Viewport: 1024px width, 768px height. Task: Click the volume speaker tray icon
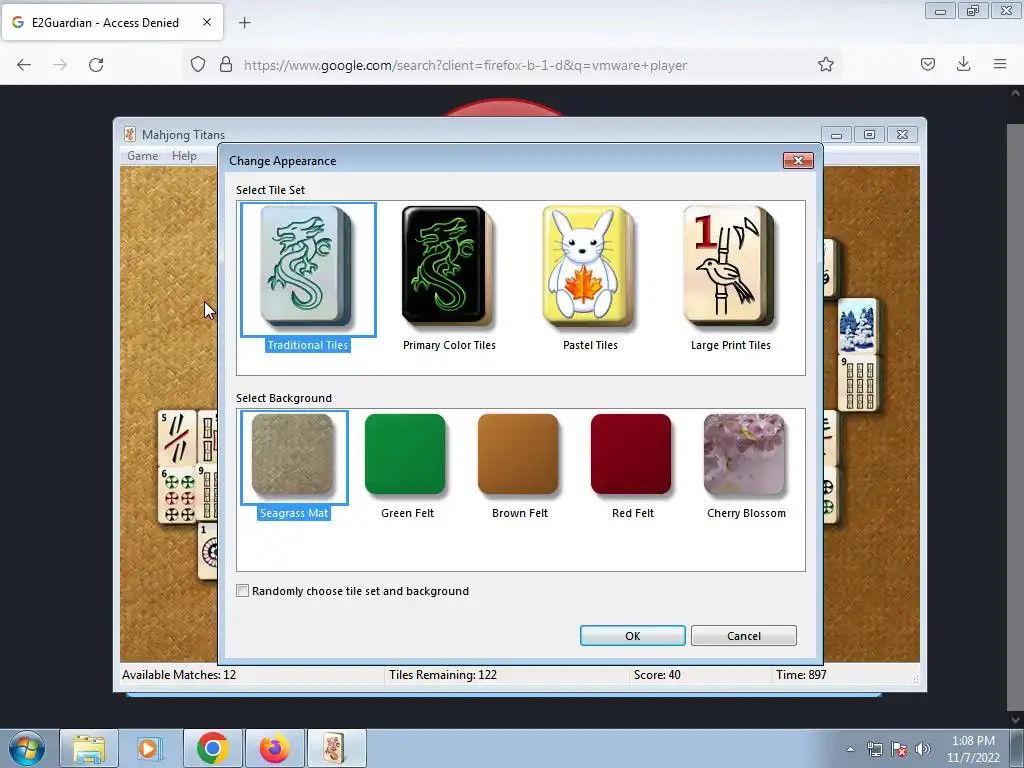click(x=923, y=749)
